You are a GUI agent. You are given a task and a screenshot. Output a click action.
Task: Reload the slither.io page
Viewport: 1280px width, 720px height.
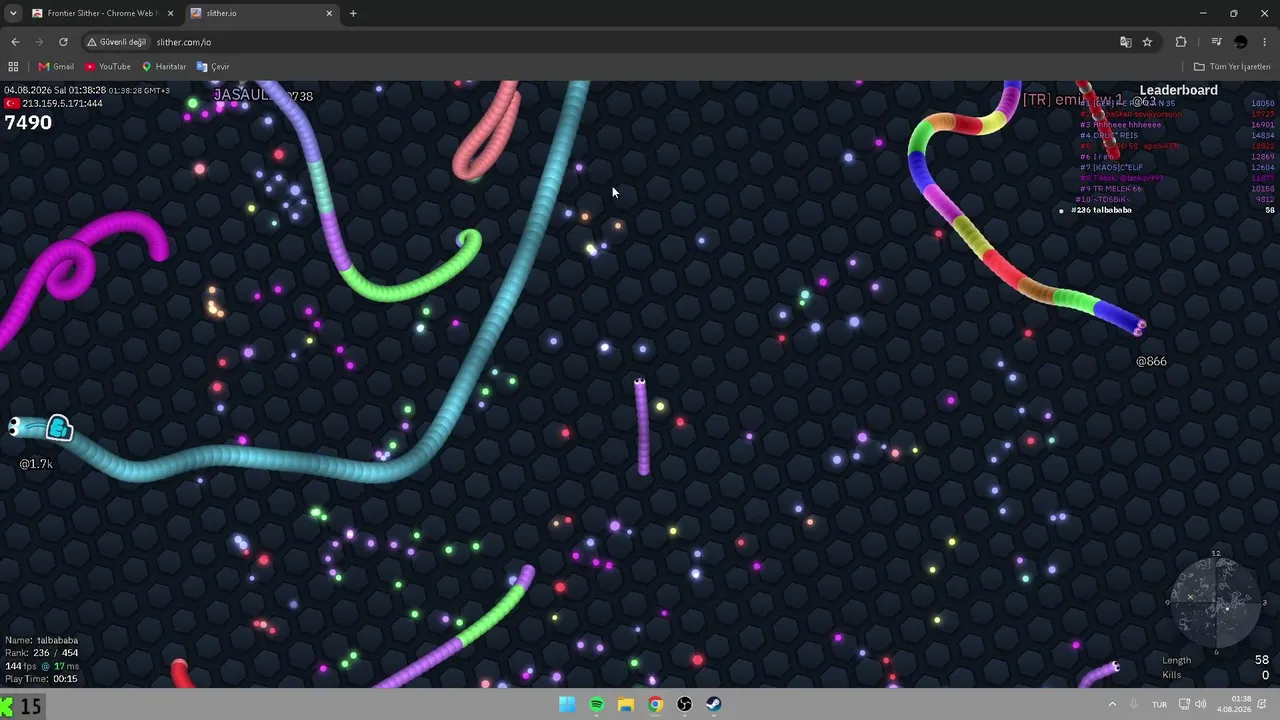63,42
